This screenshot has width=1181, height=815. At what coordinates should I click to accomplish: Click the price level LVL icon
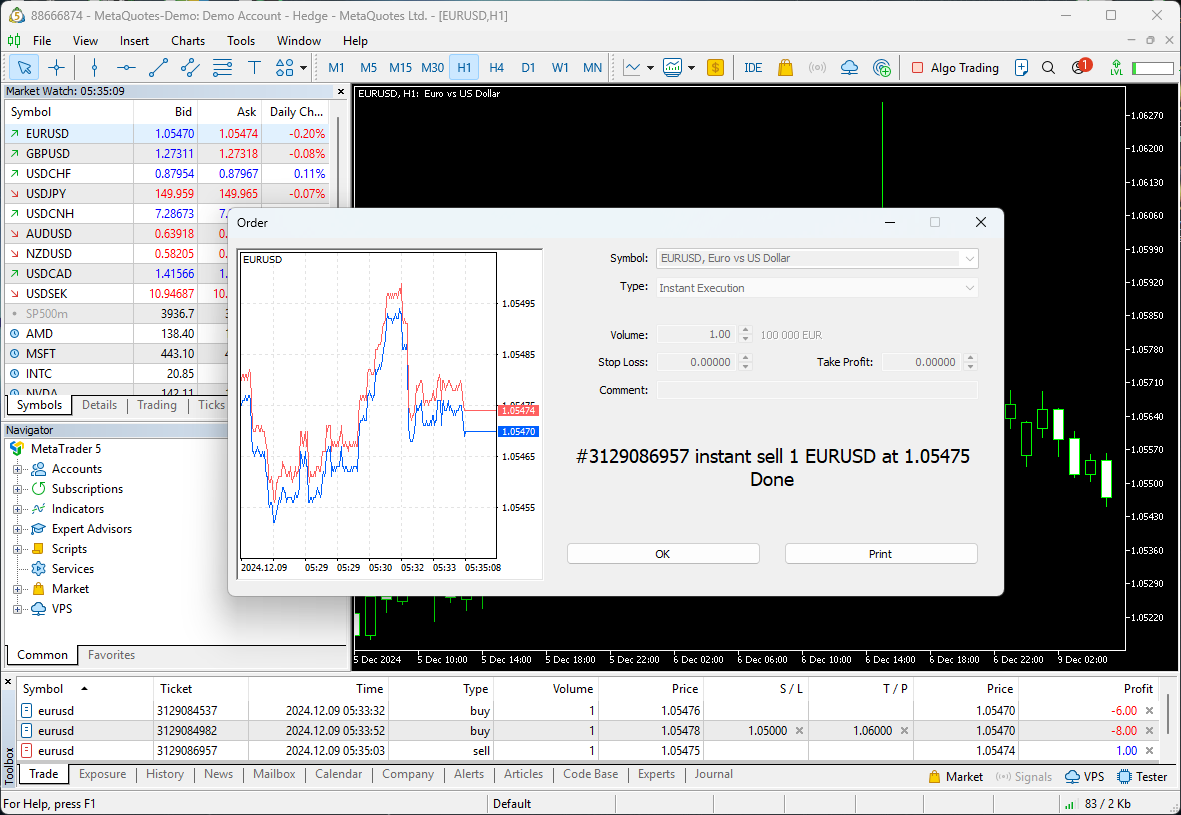coord(1116,68)
